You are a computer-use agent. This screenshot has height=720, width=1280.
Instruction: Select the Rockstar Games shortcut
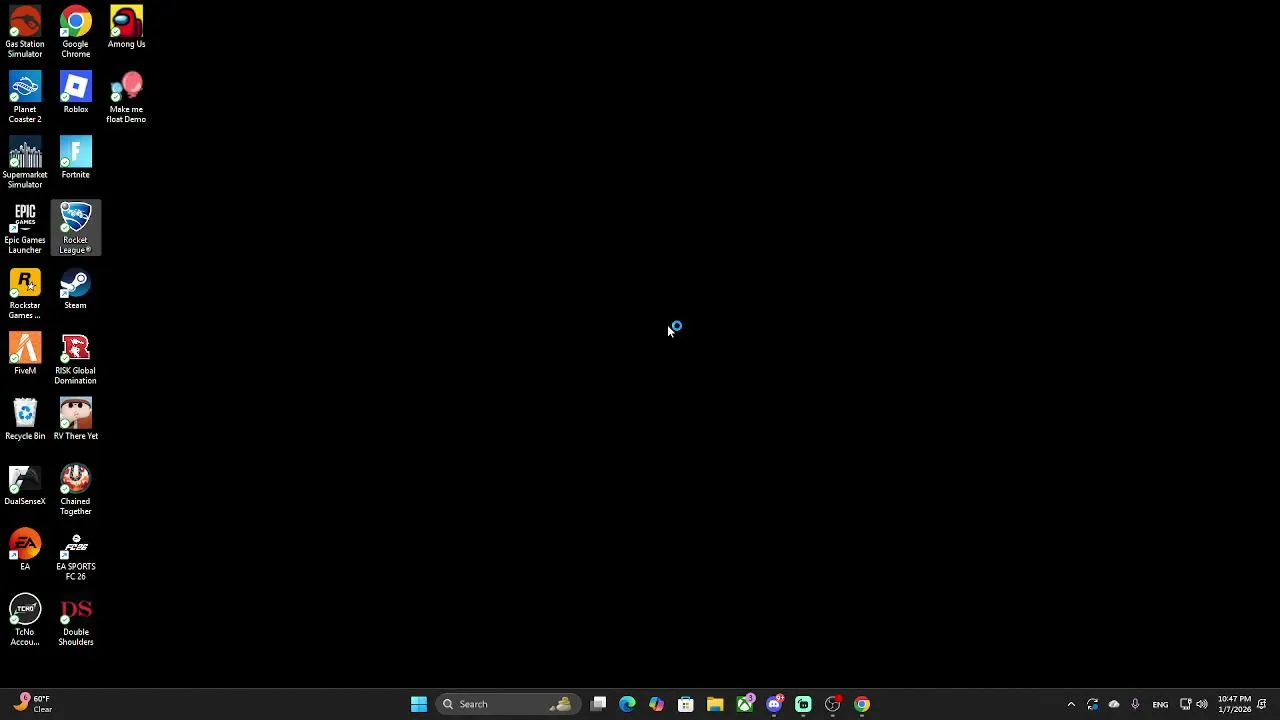coord(25,294)
